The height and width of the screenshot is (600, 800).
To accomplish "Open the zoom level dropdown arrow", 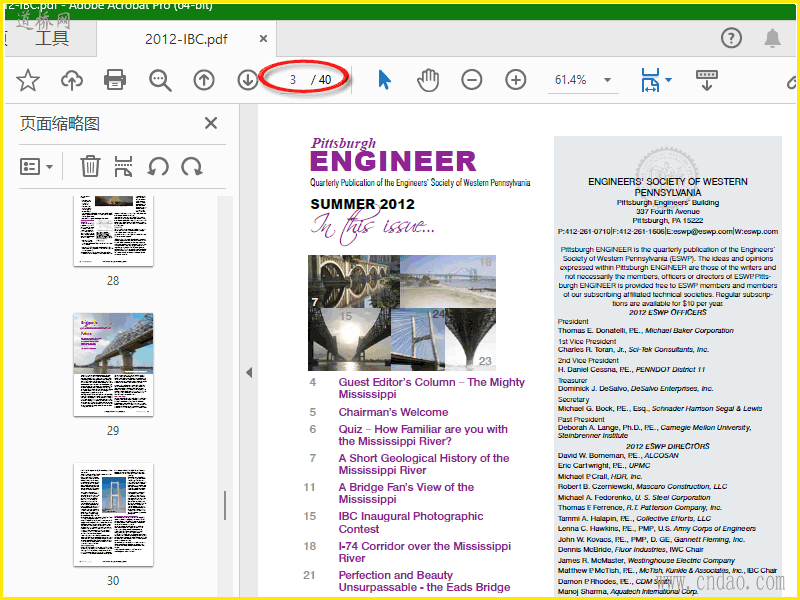I will 607,80.
